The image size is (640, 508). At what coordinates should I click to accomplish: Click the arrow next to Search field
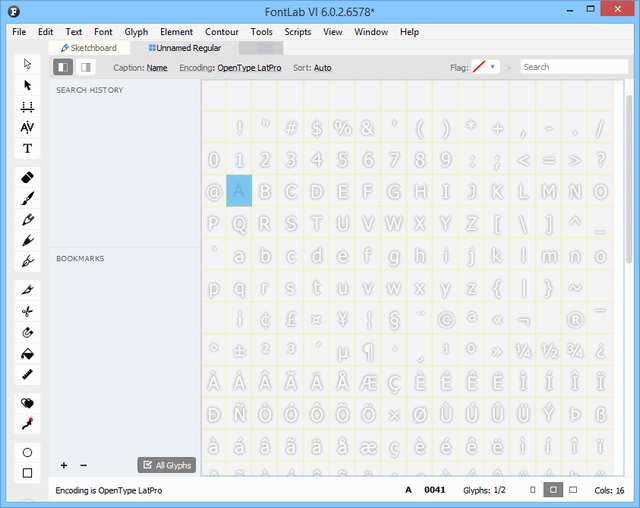click(509, 68)
